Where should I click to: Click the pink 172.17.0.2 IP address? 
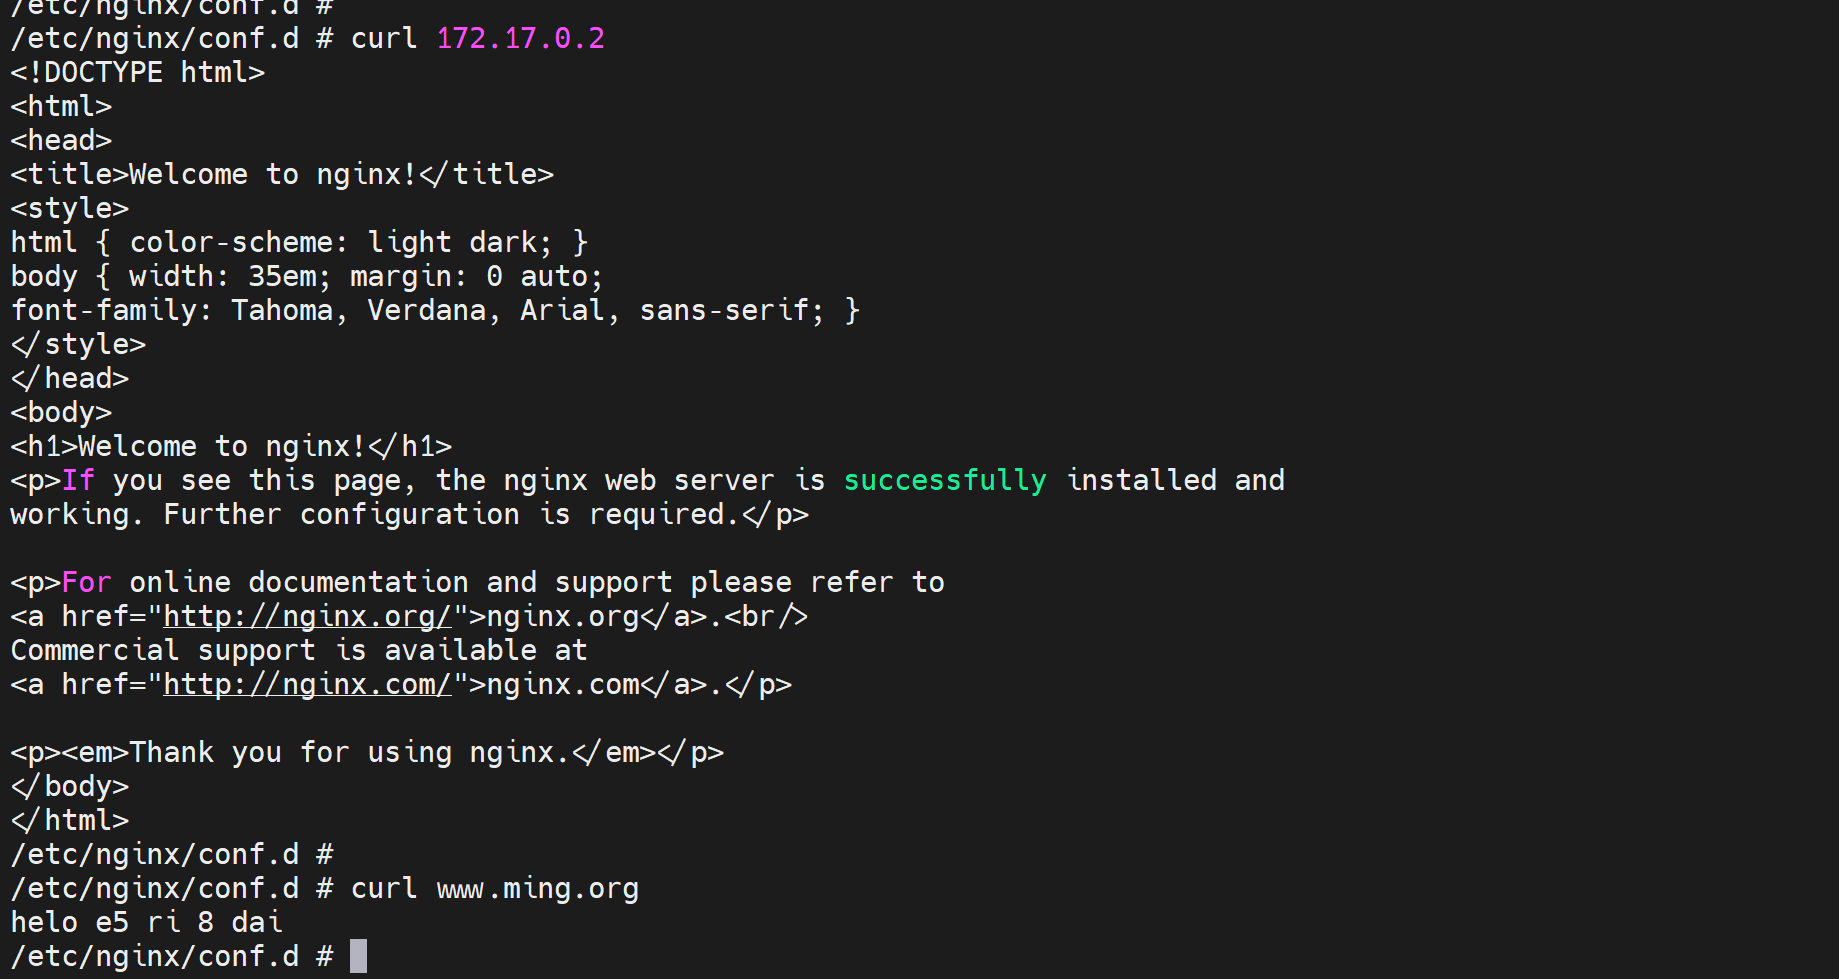[520, 38]
